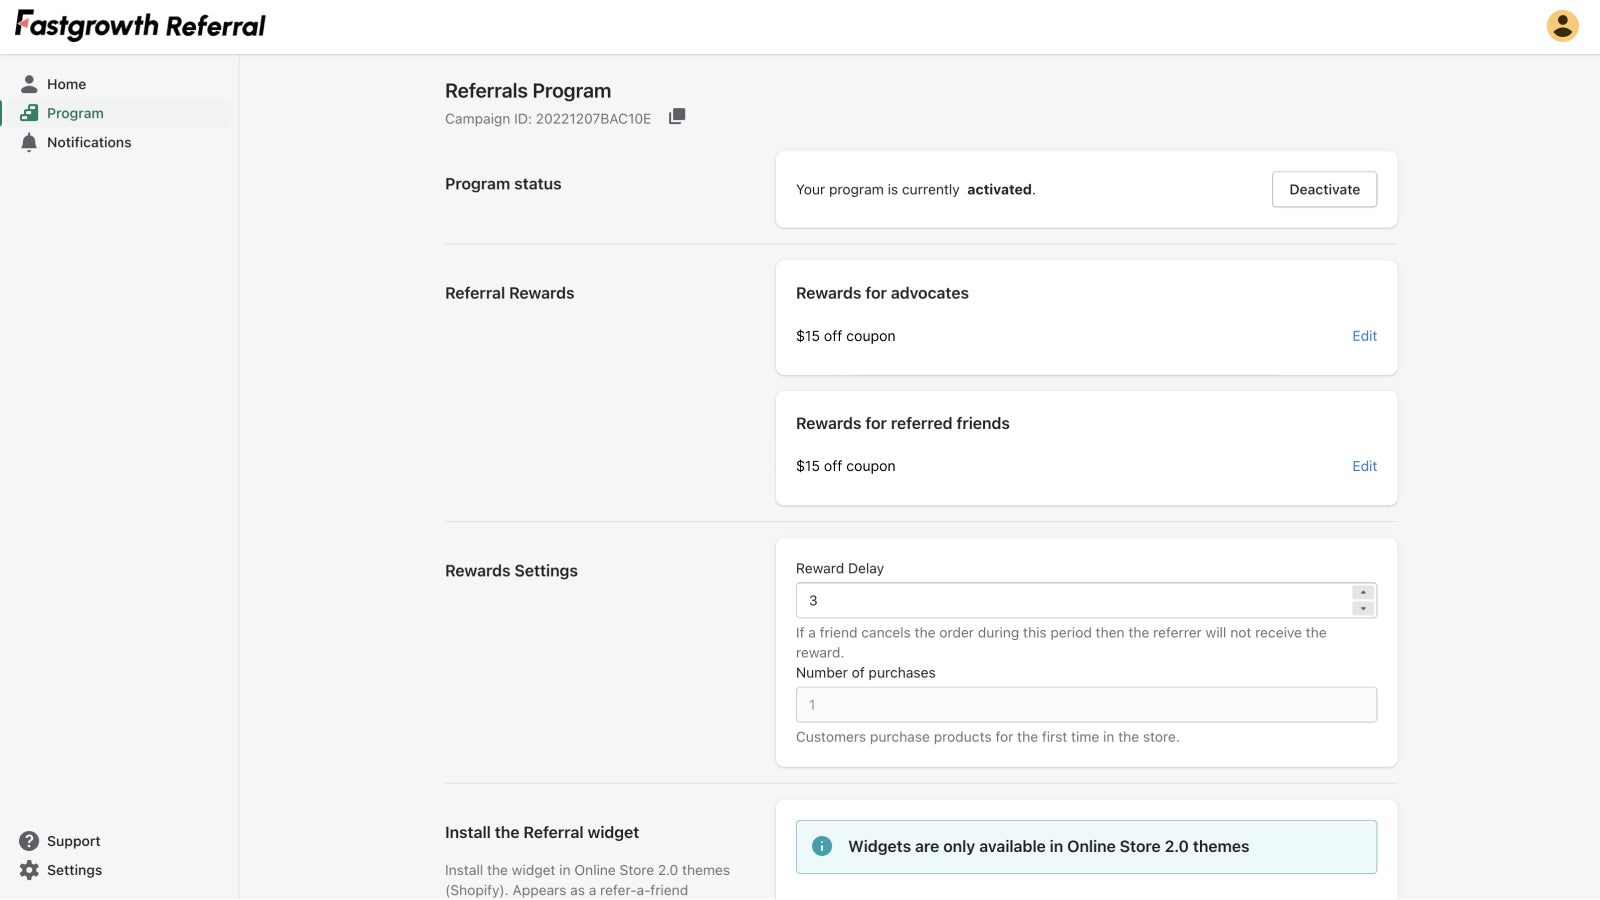Open Notifications via the bell icon
The image size is (1600, 900).
coord(28,142)
